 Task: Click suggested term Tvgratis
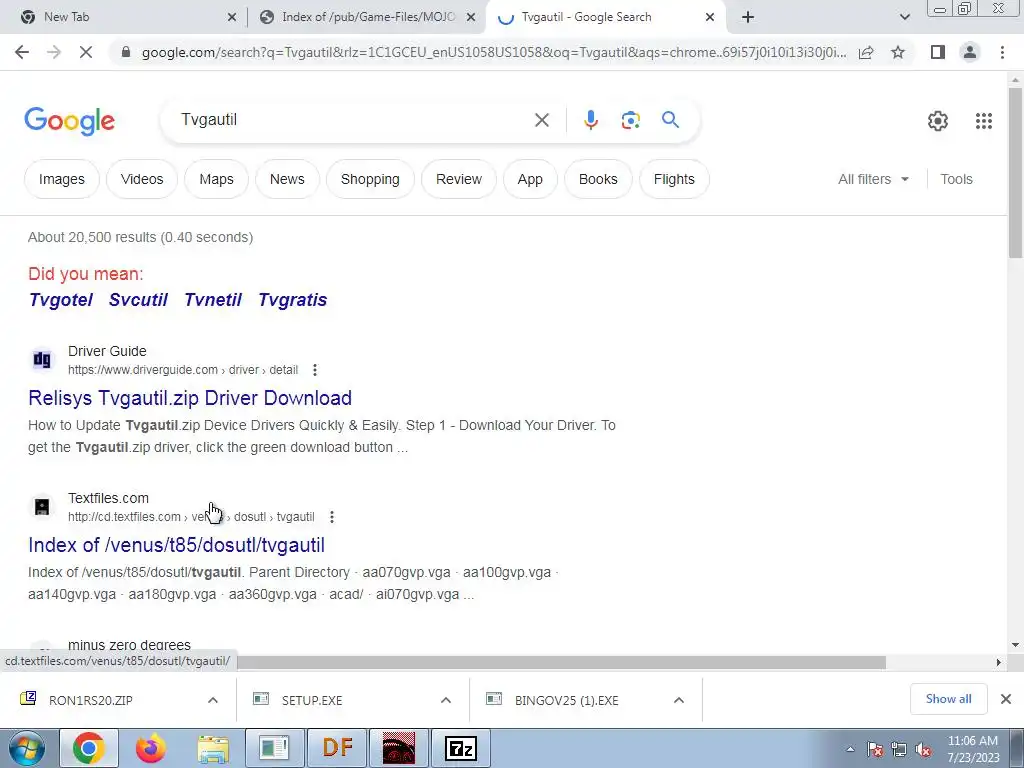pos(293,300)
